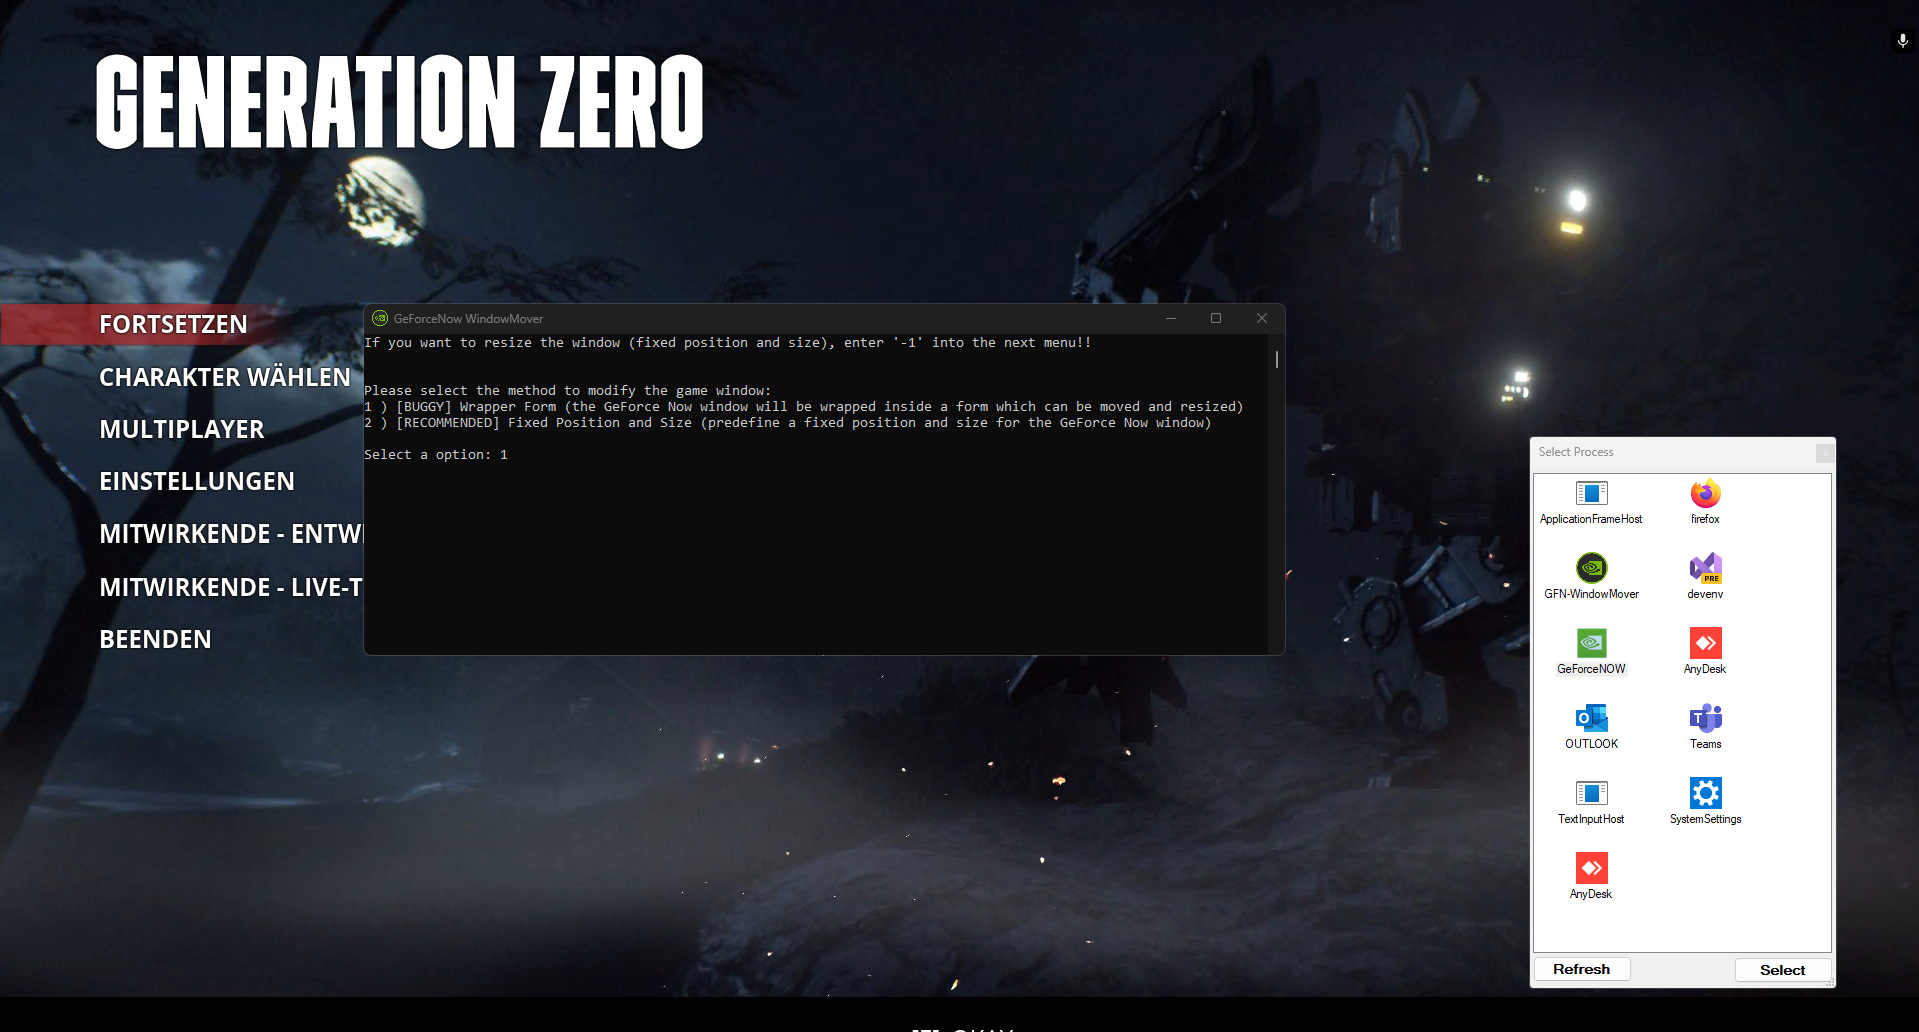Viewport: 1919px width, 1032px height.
Task: Select the SystemSettings gear icon
Action: 1705,793
